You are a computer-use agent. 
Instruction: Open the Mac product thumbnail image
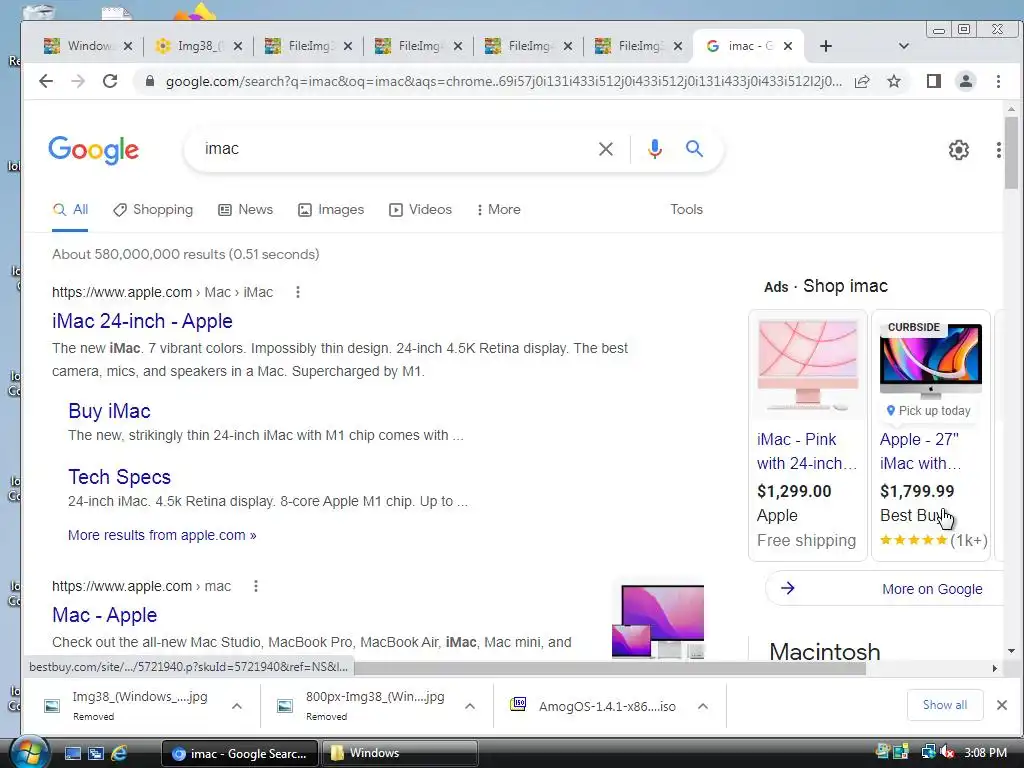(658, 621)
